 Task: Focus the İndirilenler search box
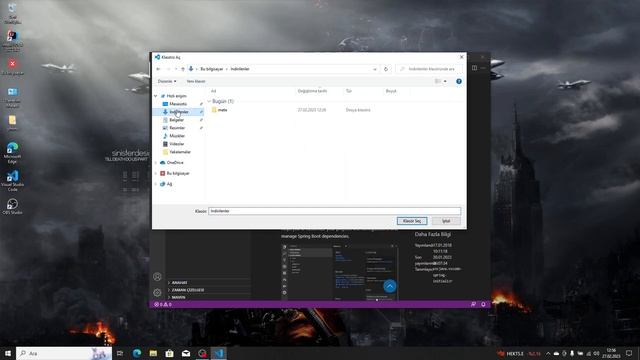click(x=429, y=69)
